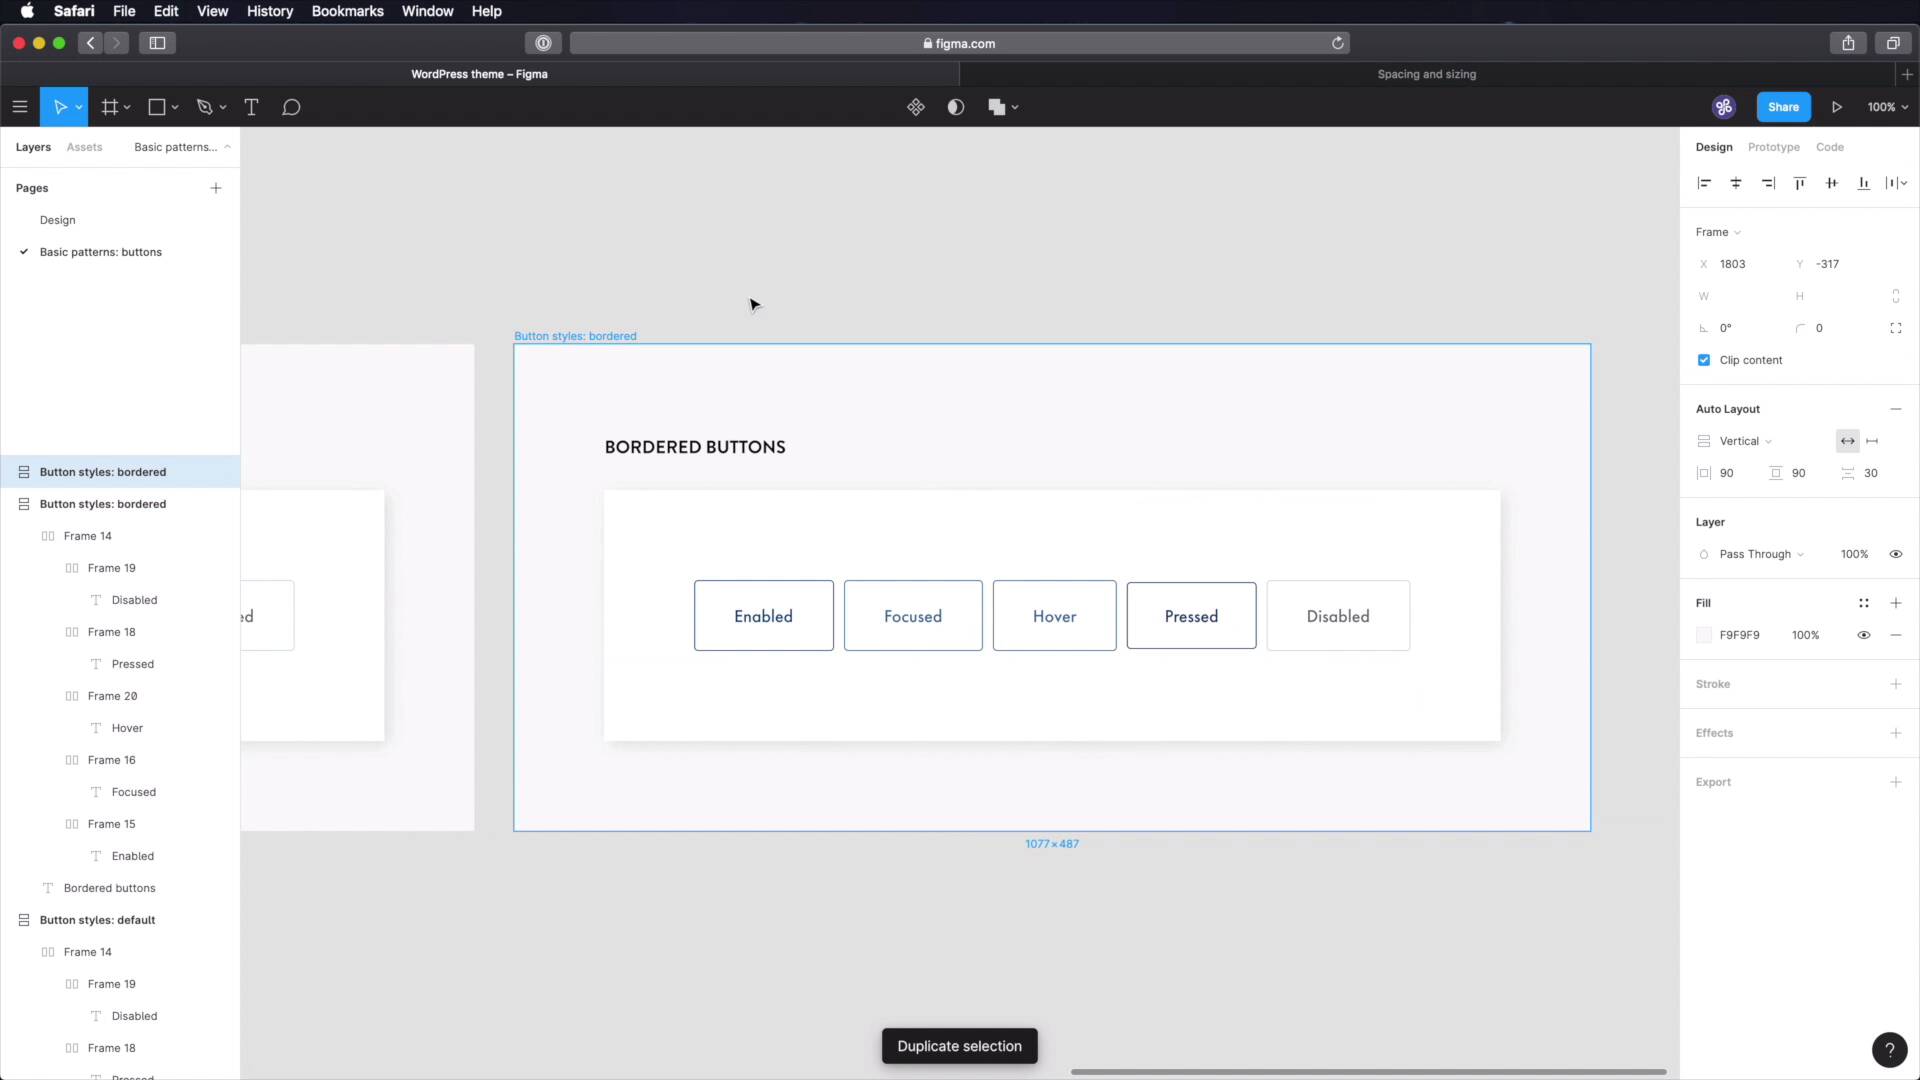Click the blue Share button

[x=1782, y=107]
